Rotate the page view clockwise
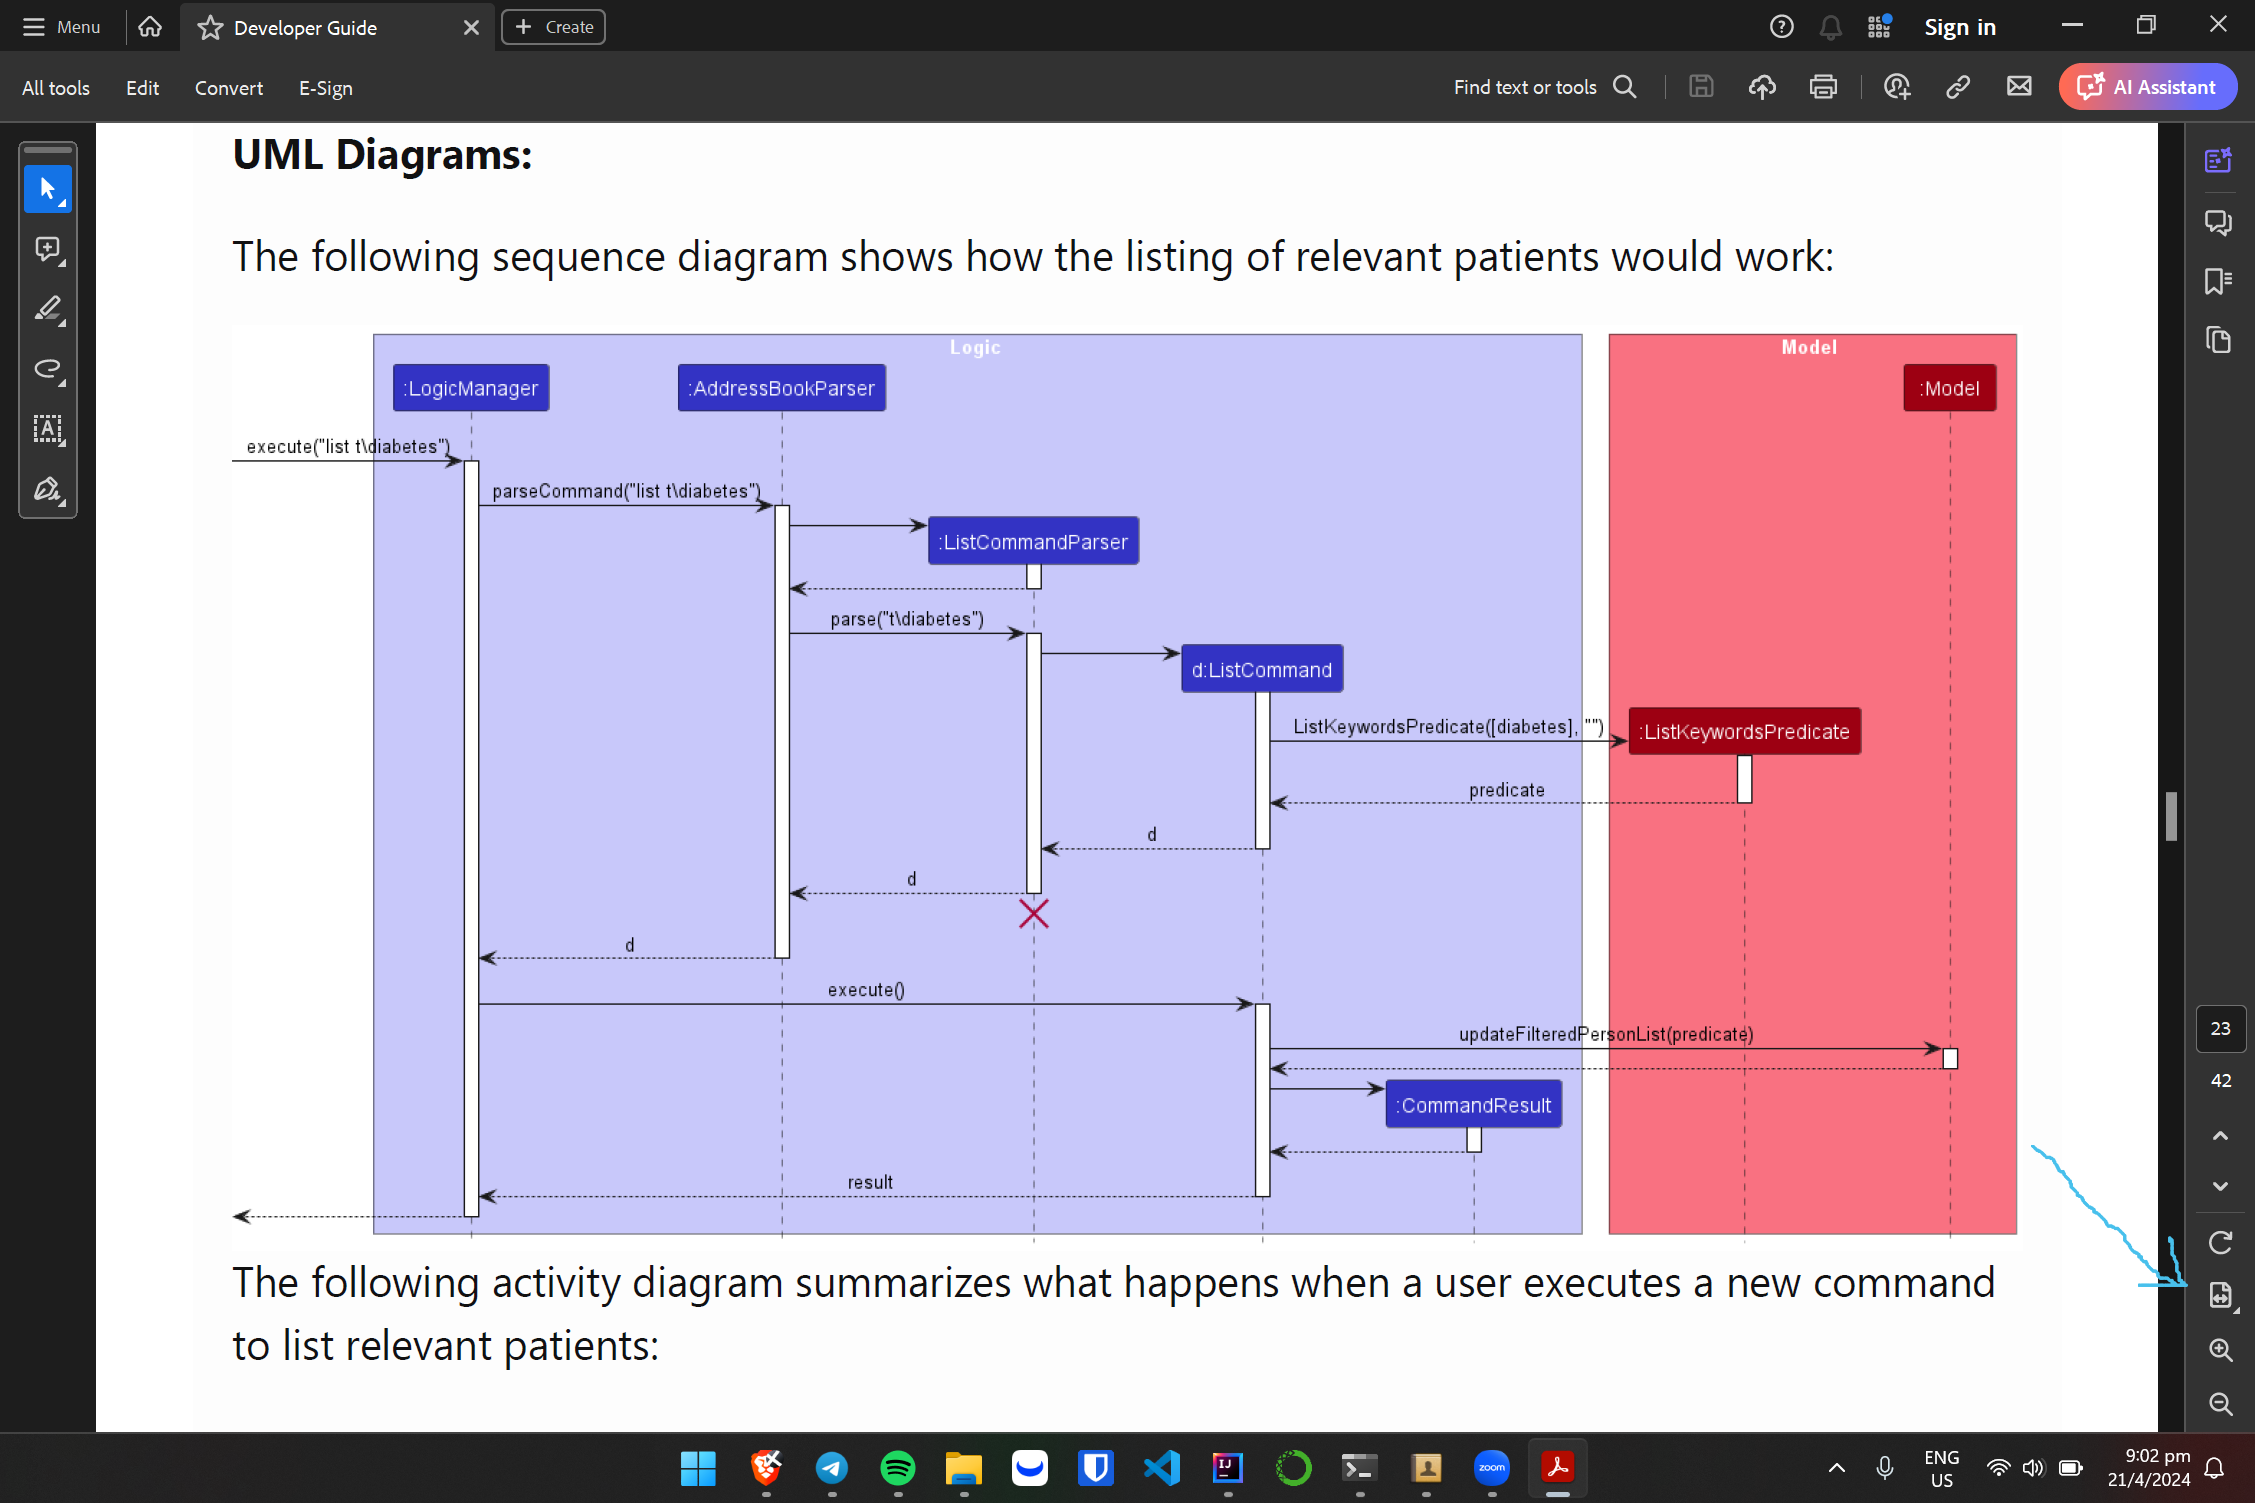 tap(2220, 1242)
